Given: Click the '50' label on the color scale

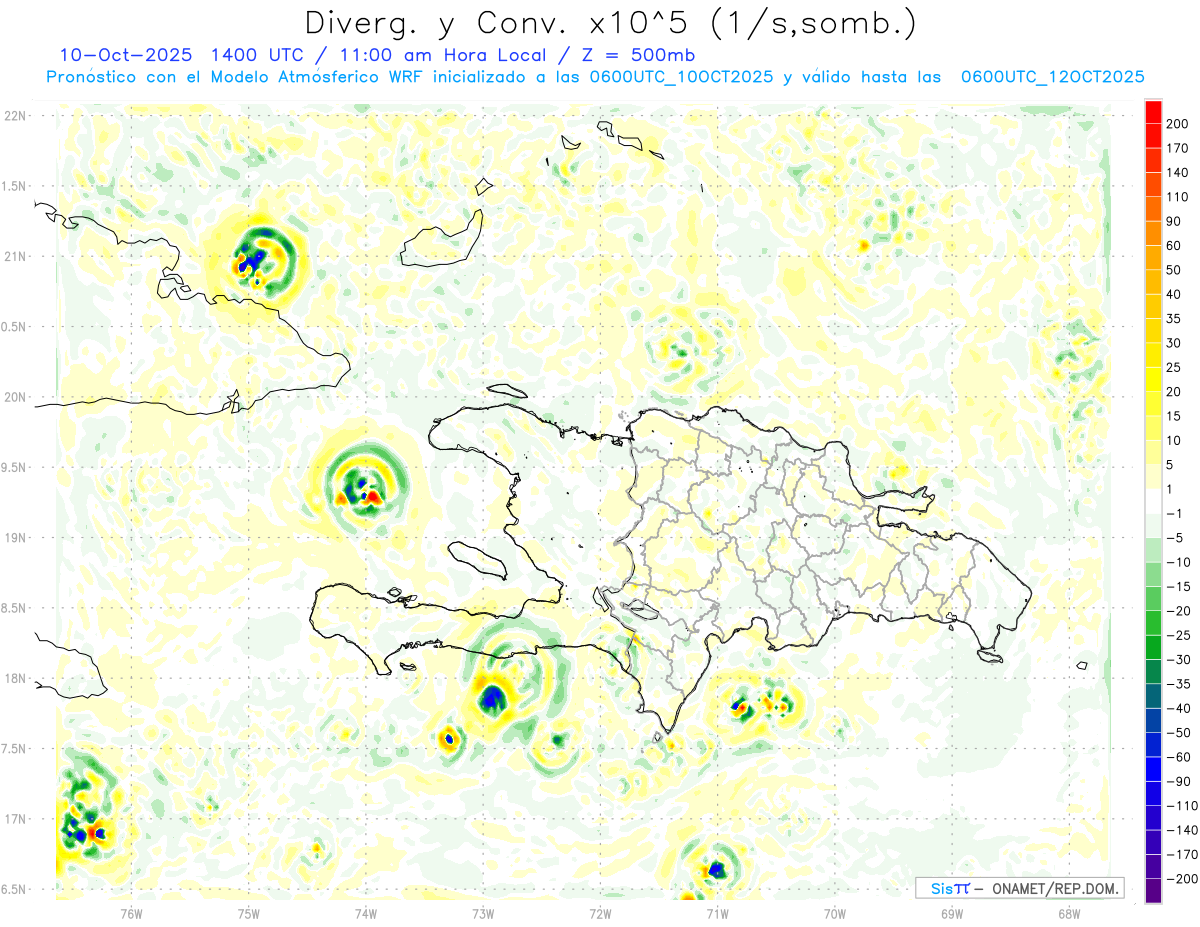Looking at the screenshot, I should (1176, 270).
